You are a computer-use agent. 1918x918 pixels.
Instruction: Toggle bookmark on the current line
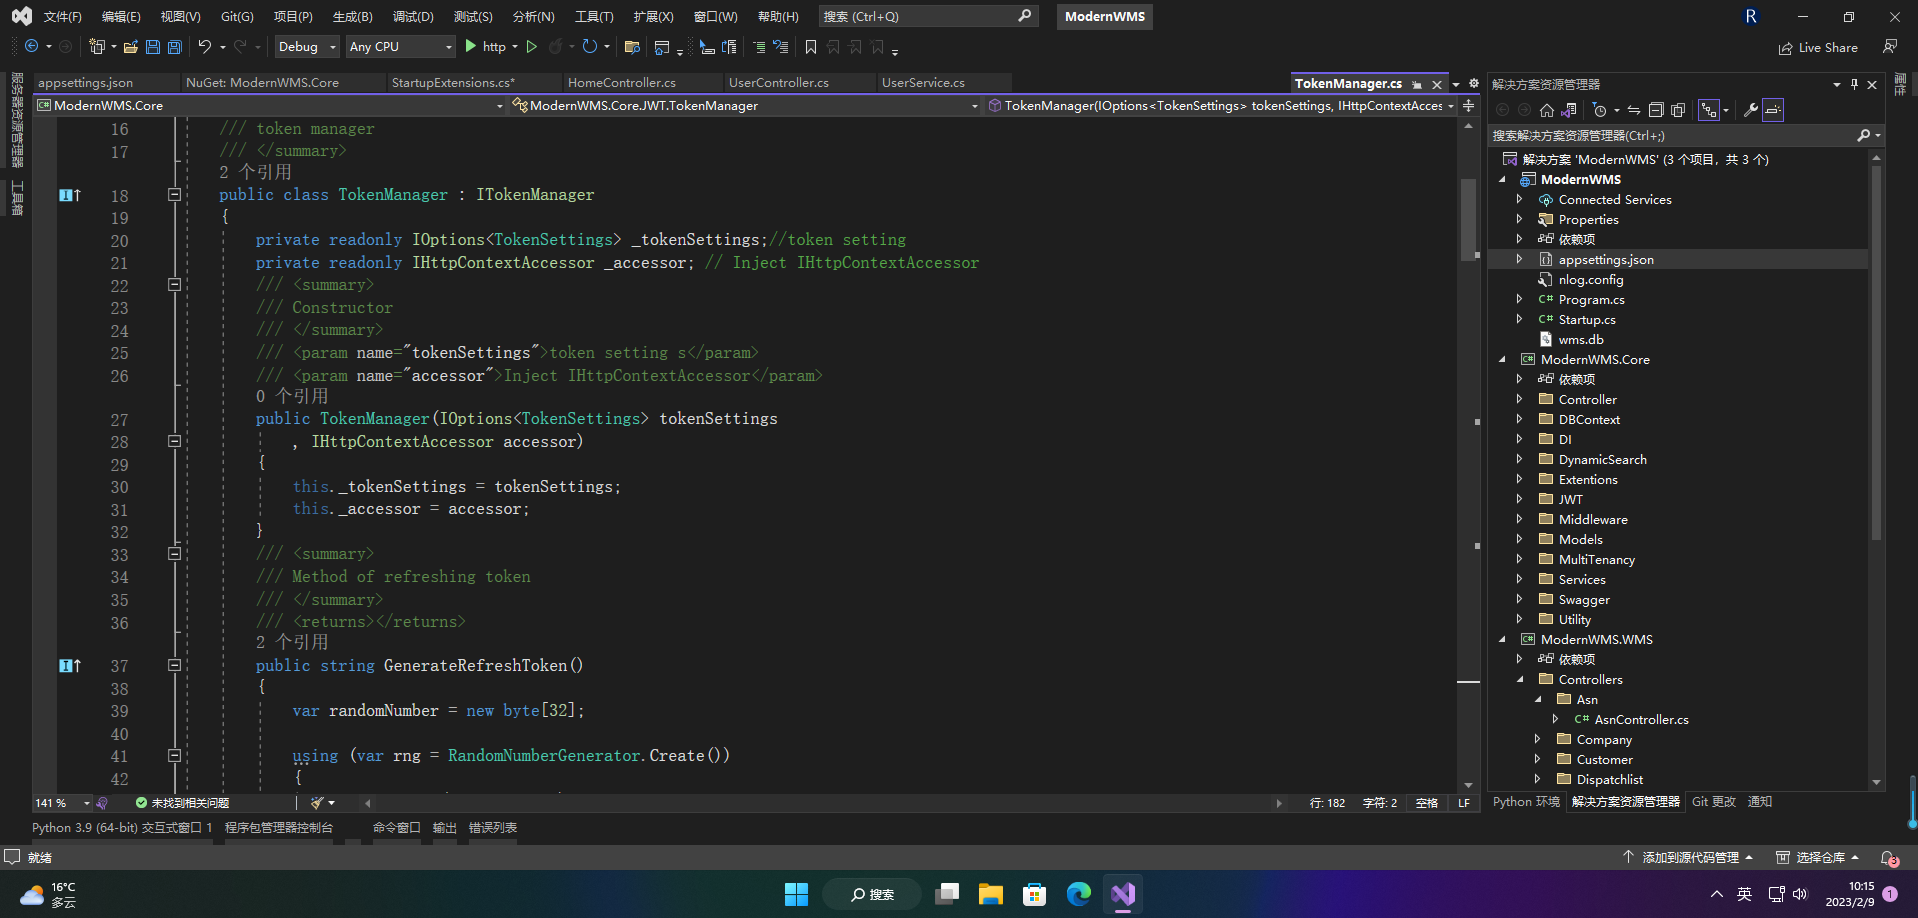811,47
